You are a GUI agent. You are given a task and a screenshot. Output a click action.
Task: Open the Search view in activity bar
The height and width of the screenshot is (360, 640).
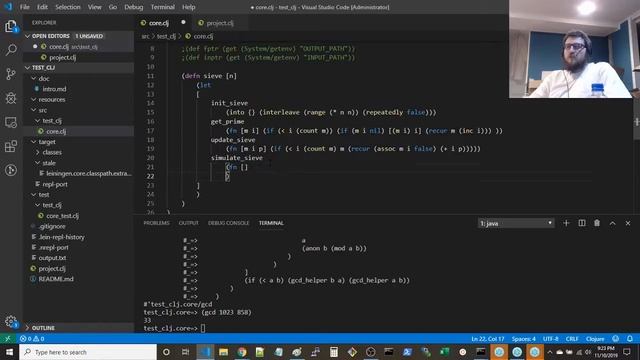[11, 50]
